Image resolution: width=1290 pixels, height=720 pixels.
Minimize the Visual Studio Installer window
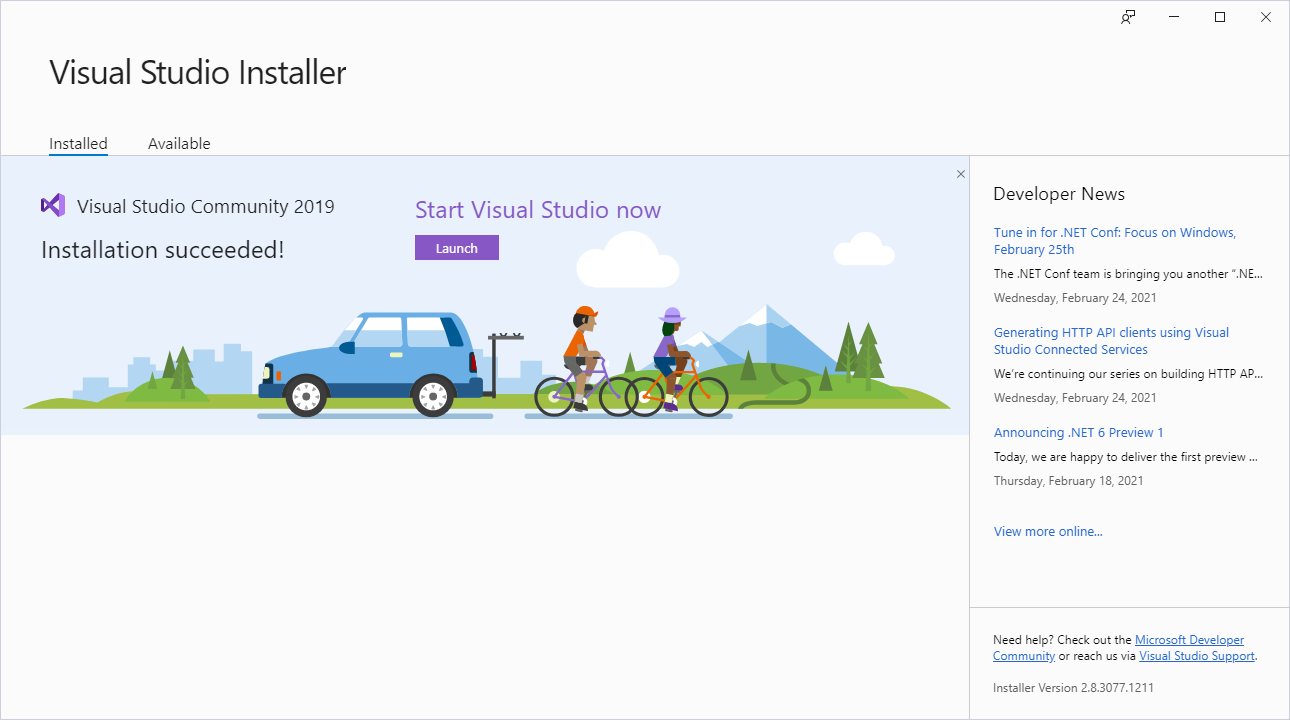[1174, 17]
